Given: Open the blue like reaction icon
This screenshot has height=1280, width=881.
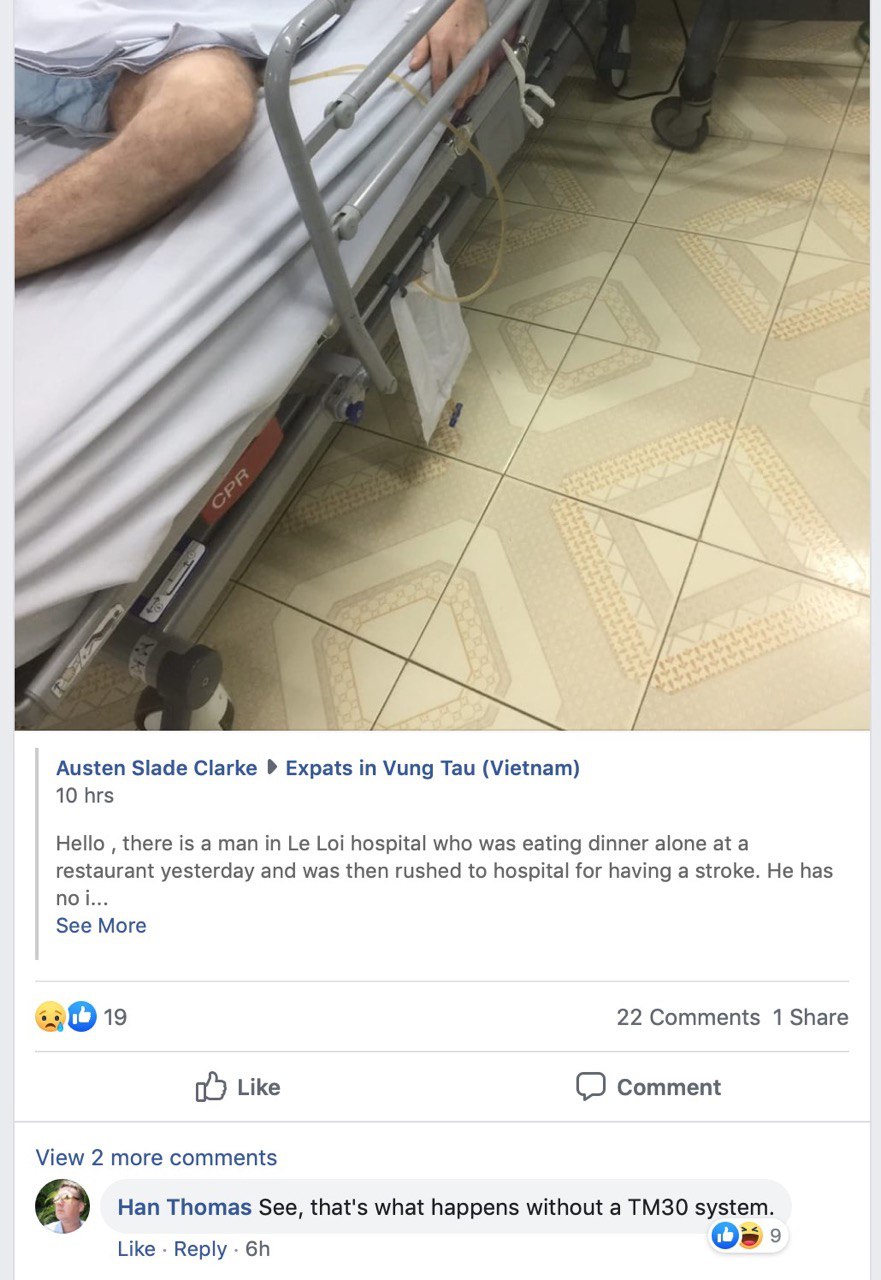Looking at the screenshot, I should [82, 1017].
